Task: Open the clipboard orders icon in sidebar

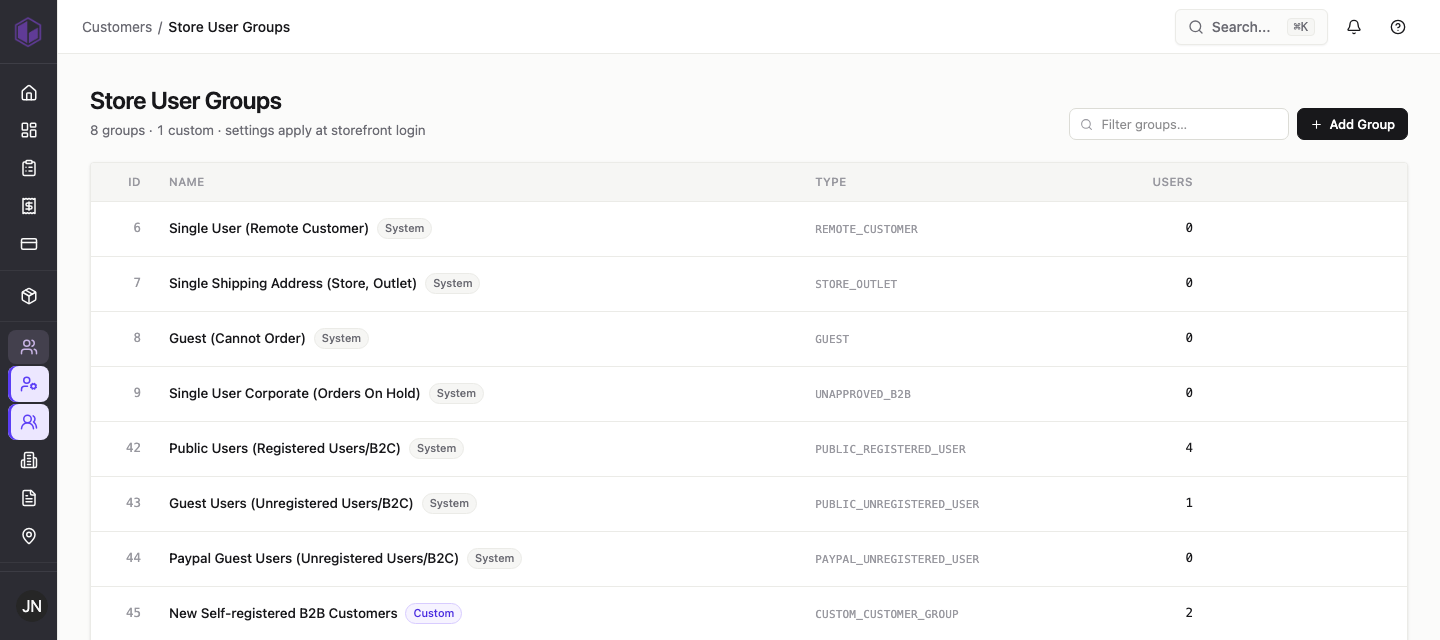Action: [29, 168]
